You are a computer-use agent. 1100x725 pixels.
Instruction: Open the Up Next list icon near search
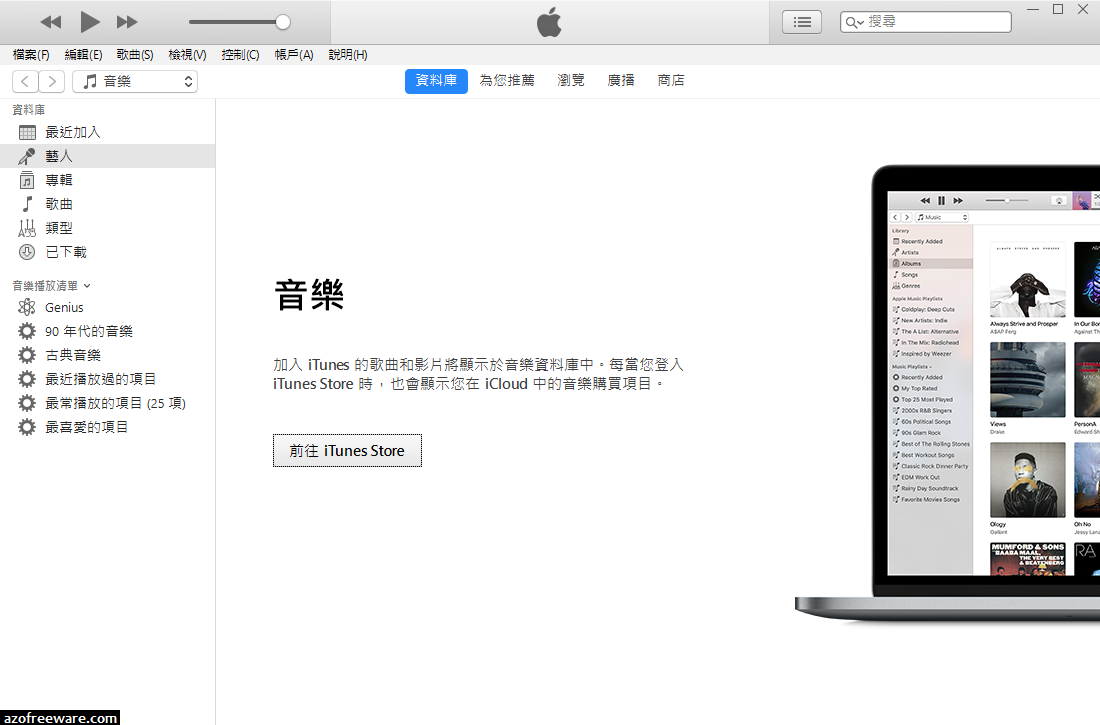pos(801,21)
